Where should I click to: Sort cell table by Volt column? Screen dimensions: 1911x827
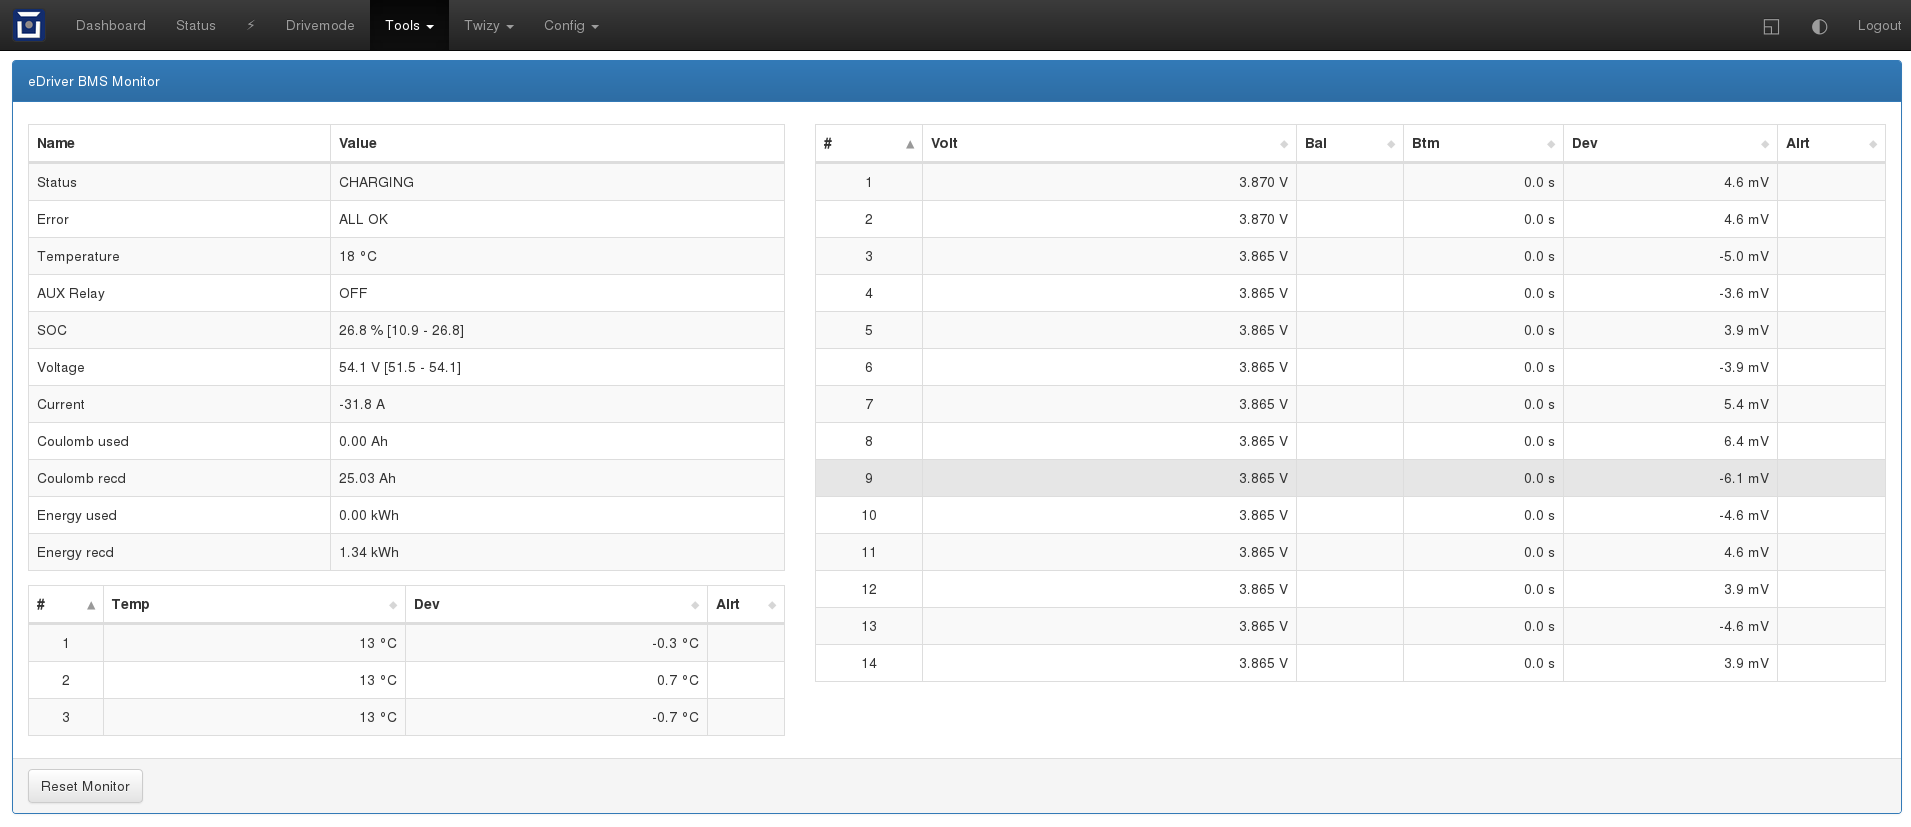tap(1108, 143)
